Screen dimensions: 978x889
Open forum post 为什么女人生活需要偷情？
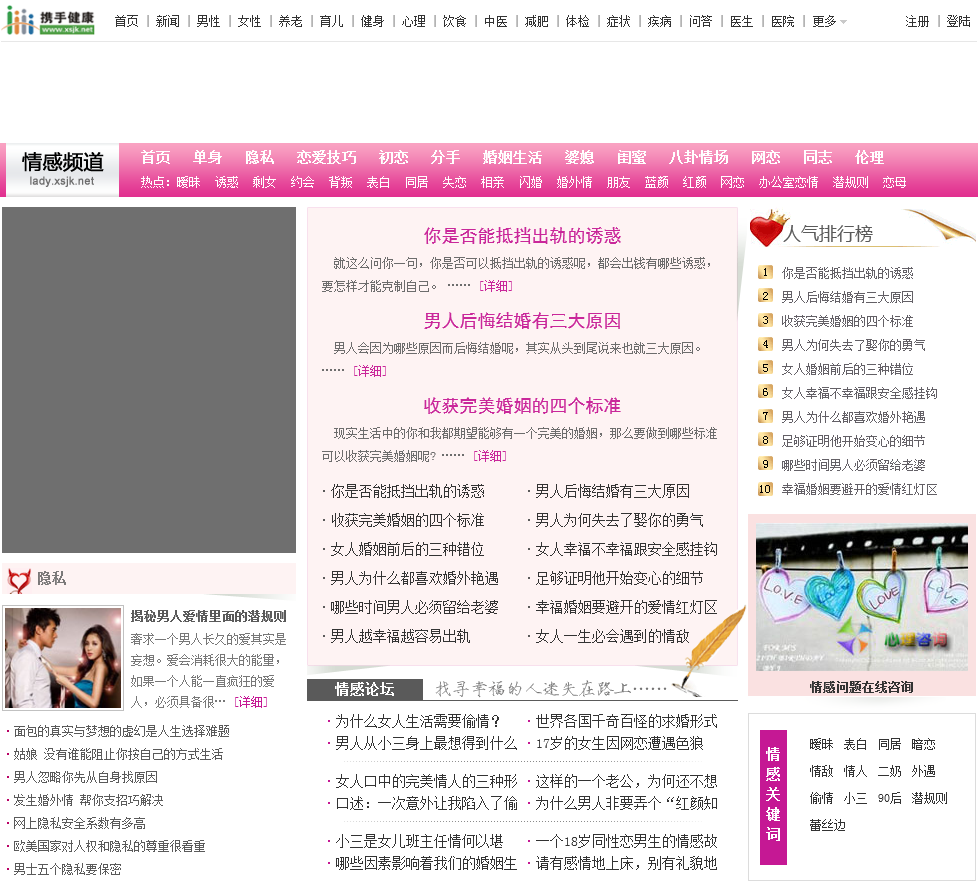coord(419,721)
